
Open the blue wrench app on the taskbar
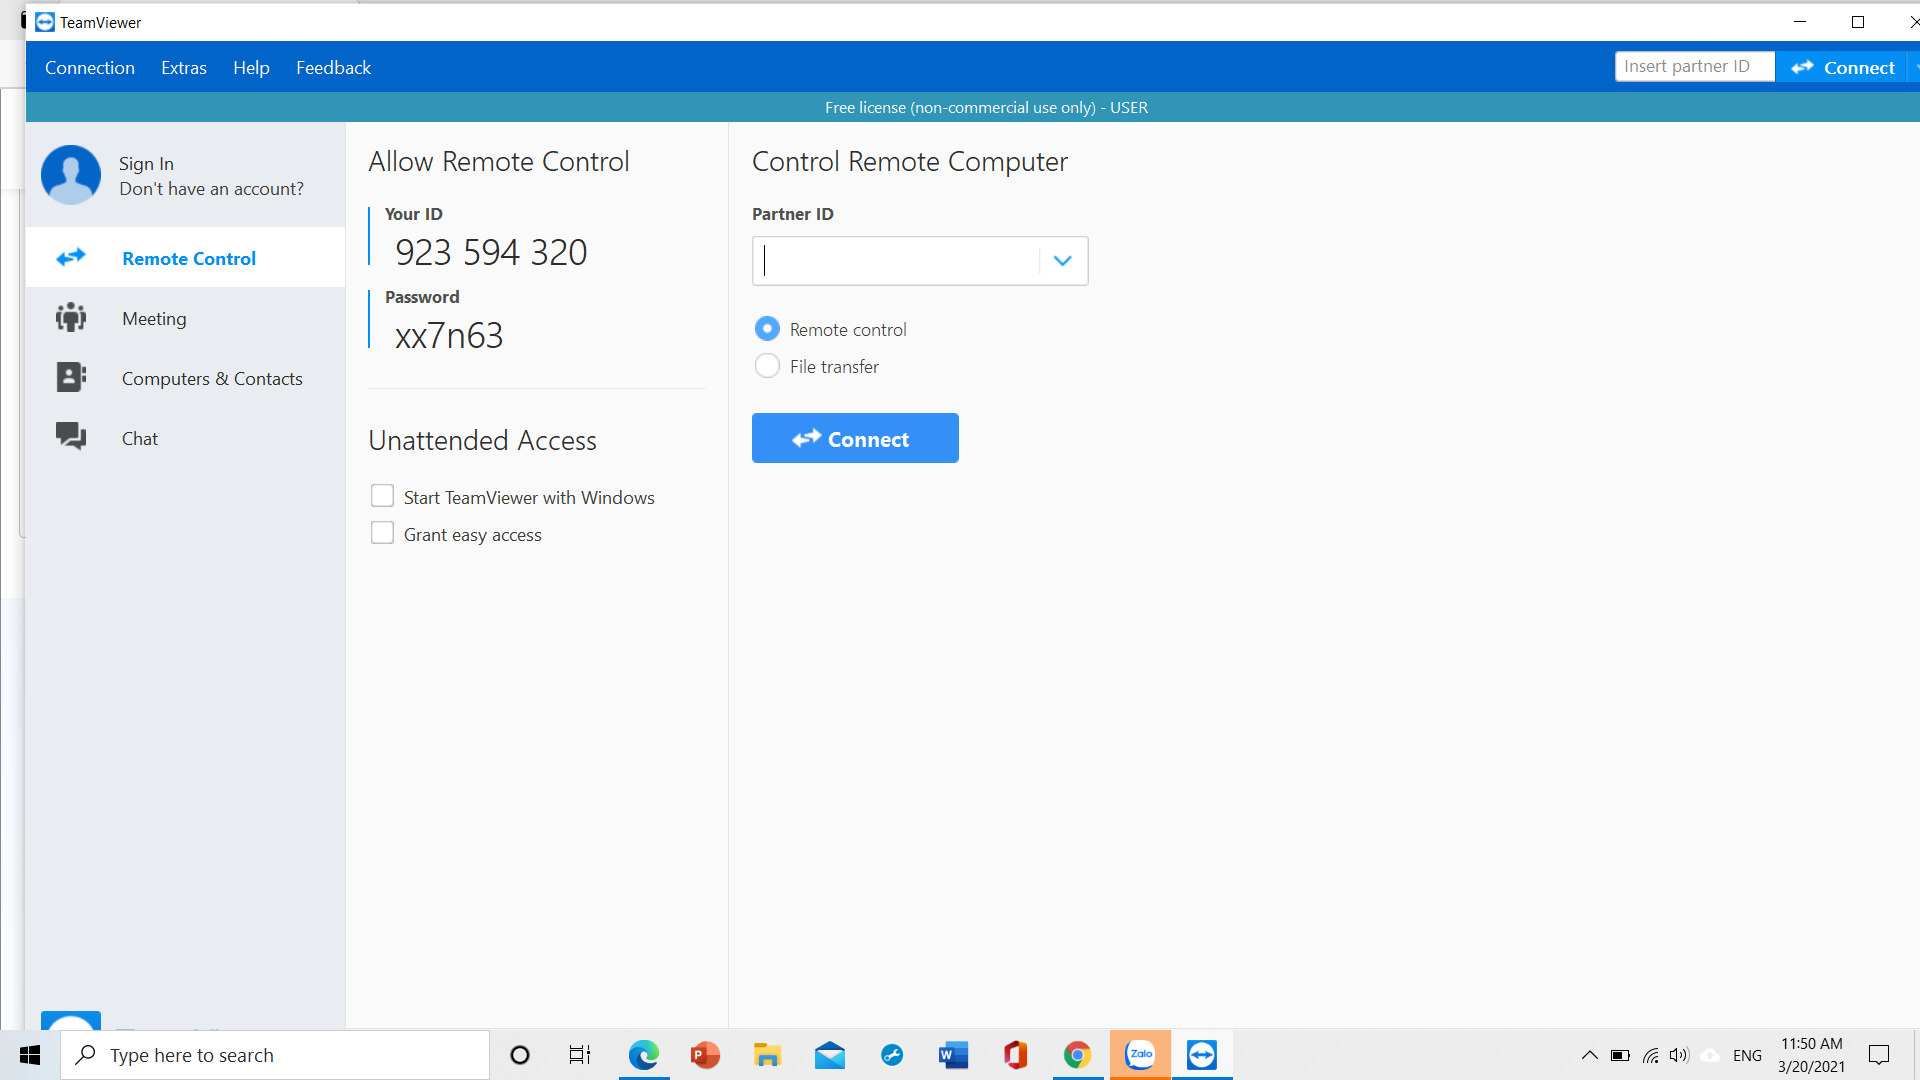(892, 1055)
